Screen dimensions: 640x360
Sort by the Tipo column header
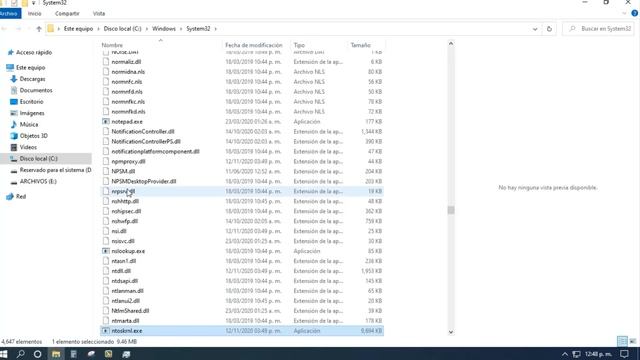(299, 45)
